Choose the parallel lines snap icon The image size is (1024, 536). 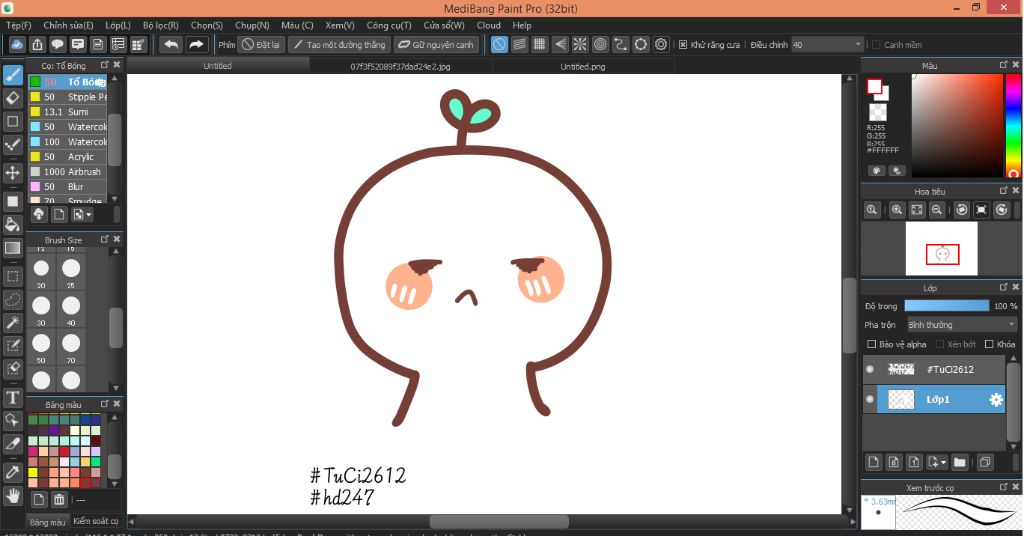tap(519, 44)
